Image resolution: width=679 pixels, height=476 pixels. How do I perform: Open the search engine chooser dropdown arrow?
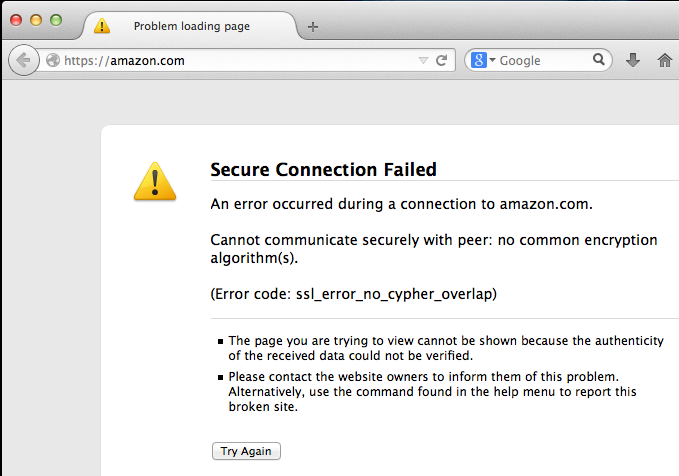tap(492, 60)
